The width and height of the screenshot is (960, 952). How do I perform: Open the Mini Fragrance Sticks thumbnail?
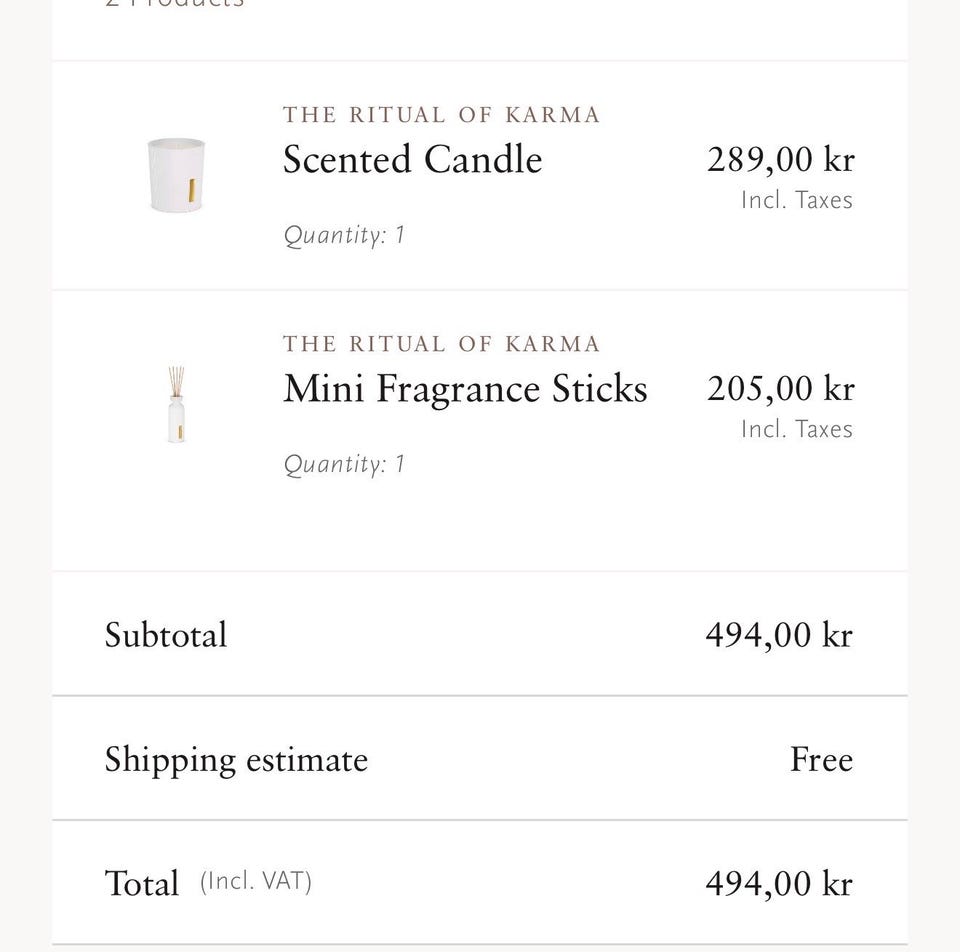tap(176, 404)
